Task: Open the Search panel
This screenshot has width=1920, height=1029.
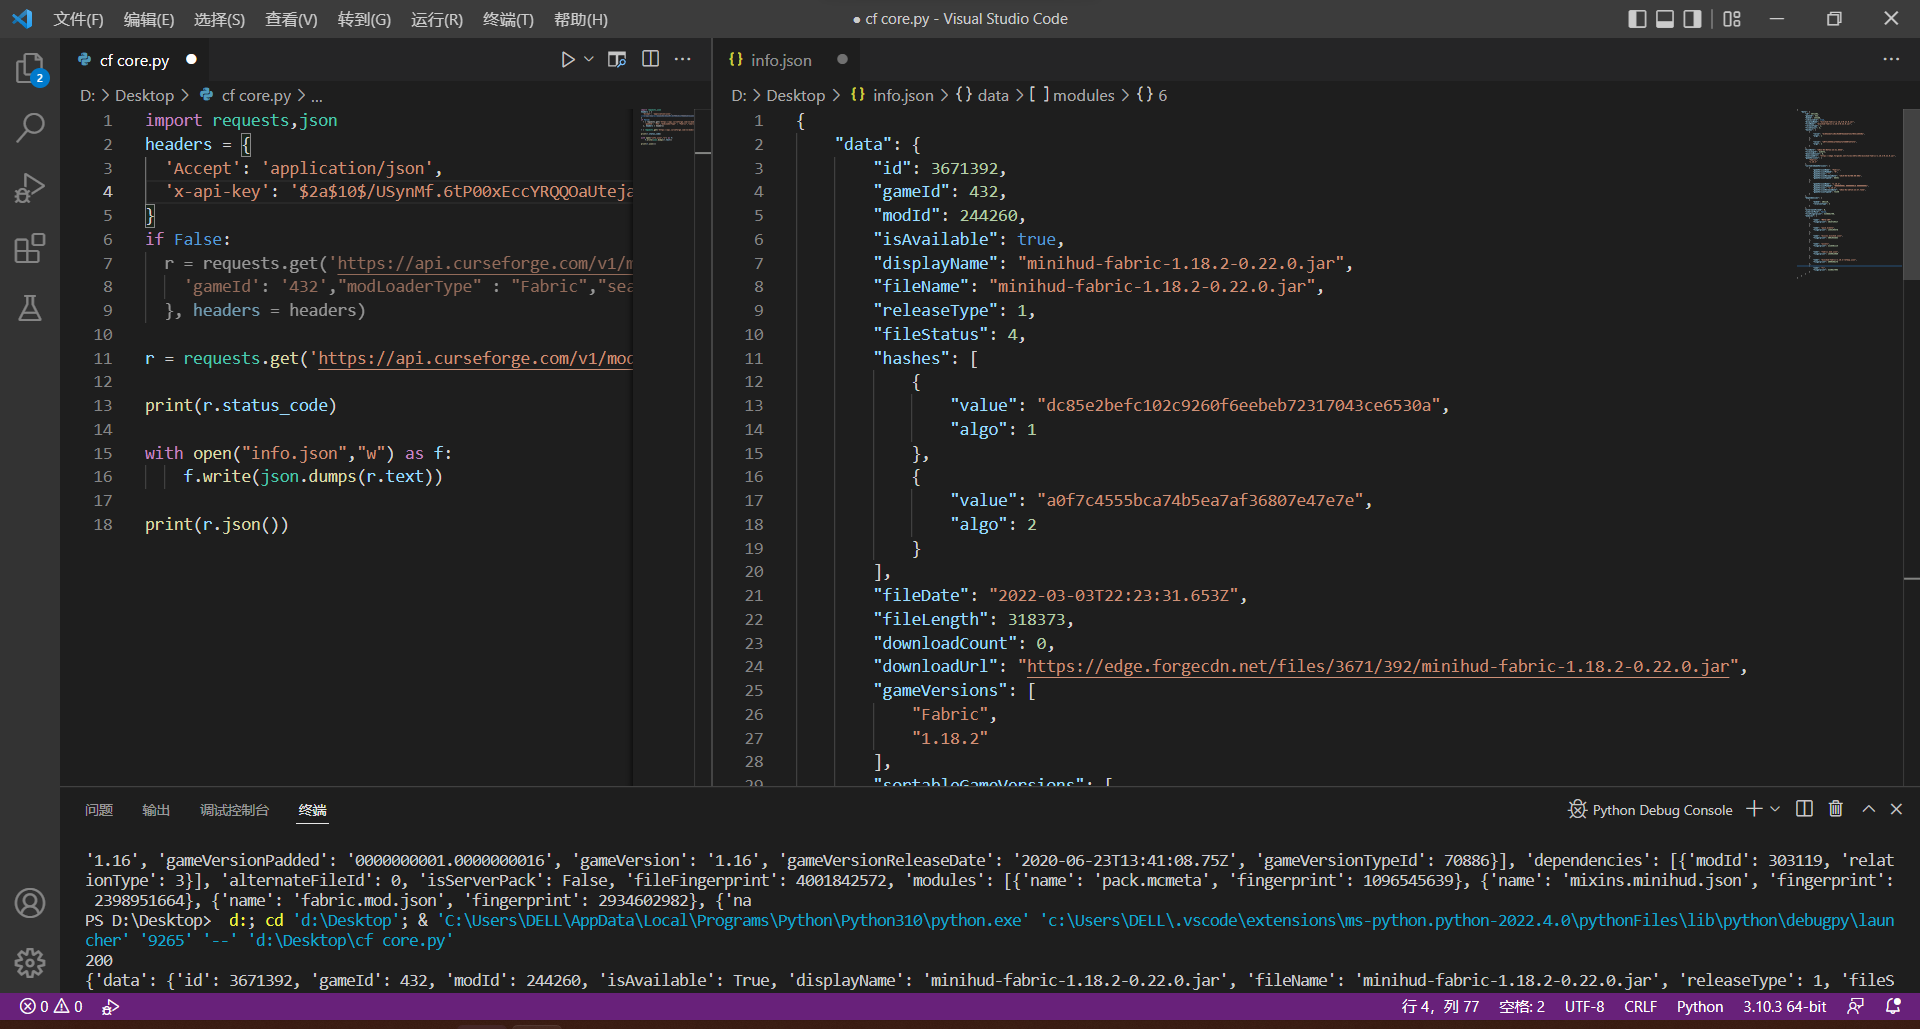Action: tap(30, 127)
